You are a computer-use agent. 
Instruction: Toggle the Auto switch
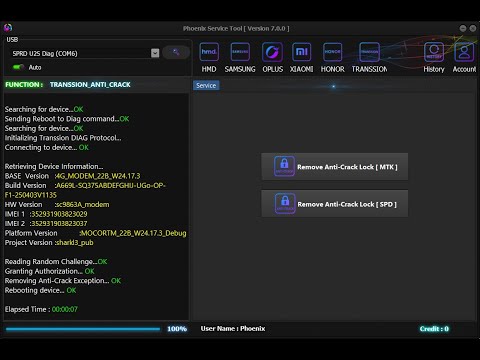pos(18,67)
